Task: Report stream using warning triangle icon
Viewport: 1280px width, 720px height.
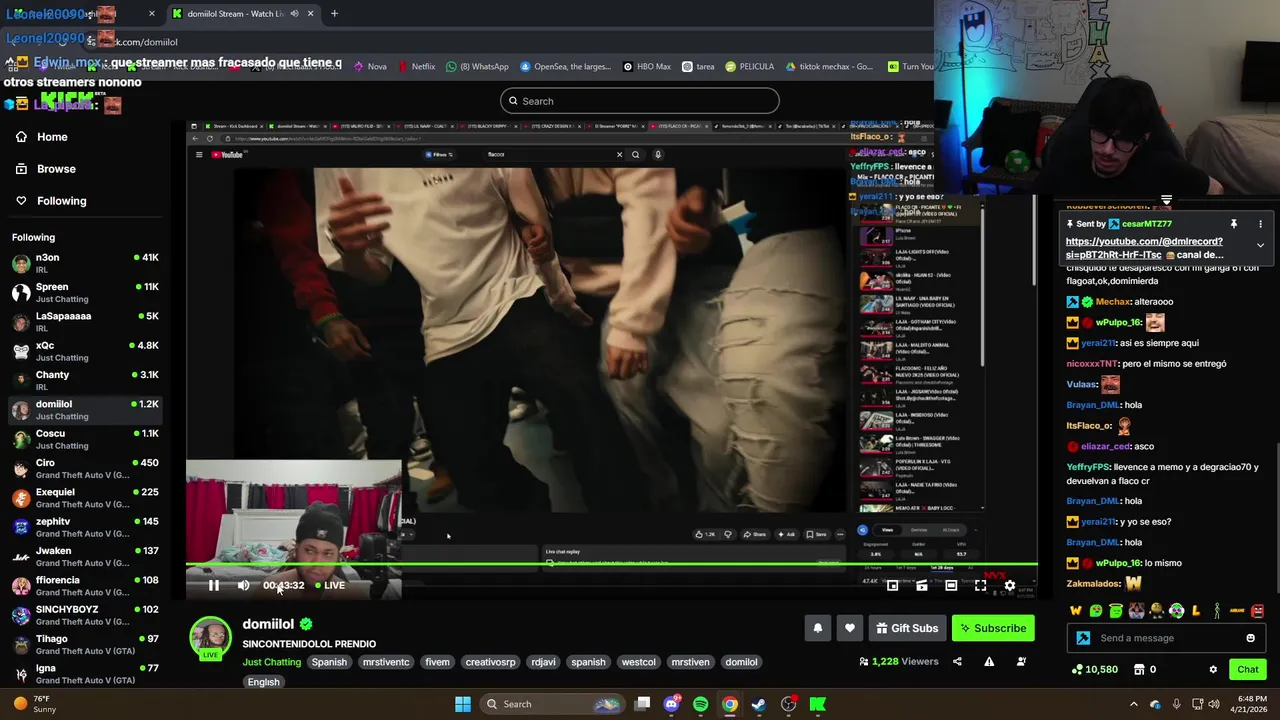Action: [x=989, y=661]
